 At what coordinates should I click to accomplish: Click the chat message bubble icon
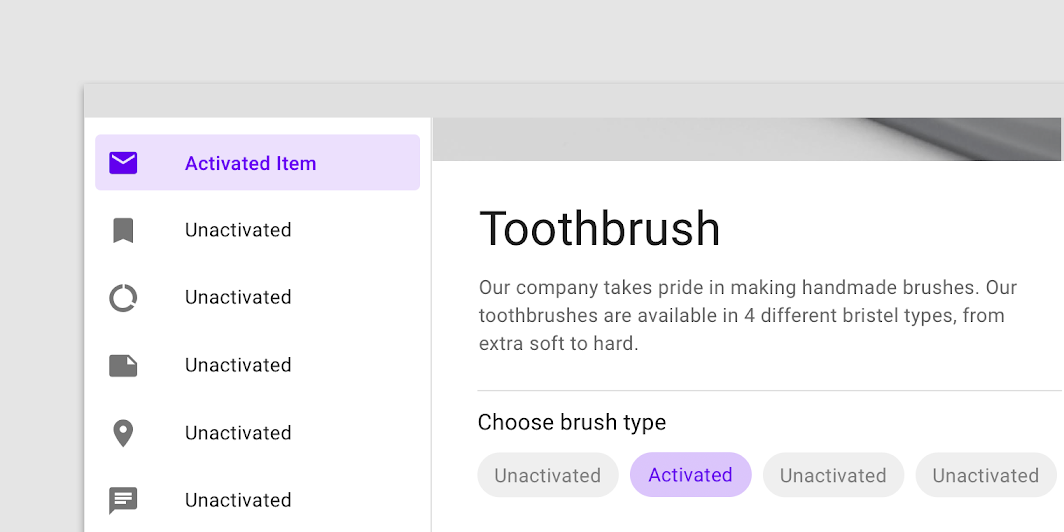click(x=123, y=501)
